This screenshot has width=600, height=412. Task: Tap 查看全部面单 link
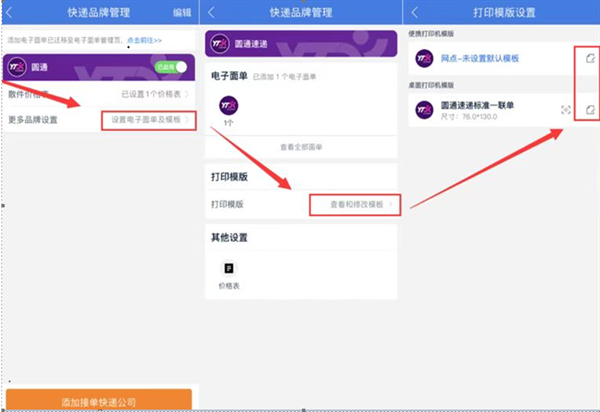pyautogui.click(x=301, y=147)
